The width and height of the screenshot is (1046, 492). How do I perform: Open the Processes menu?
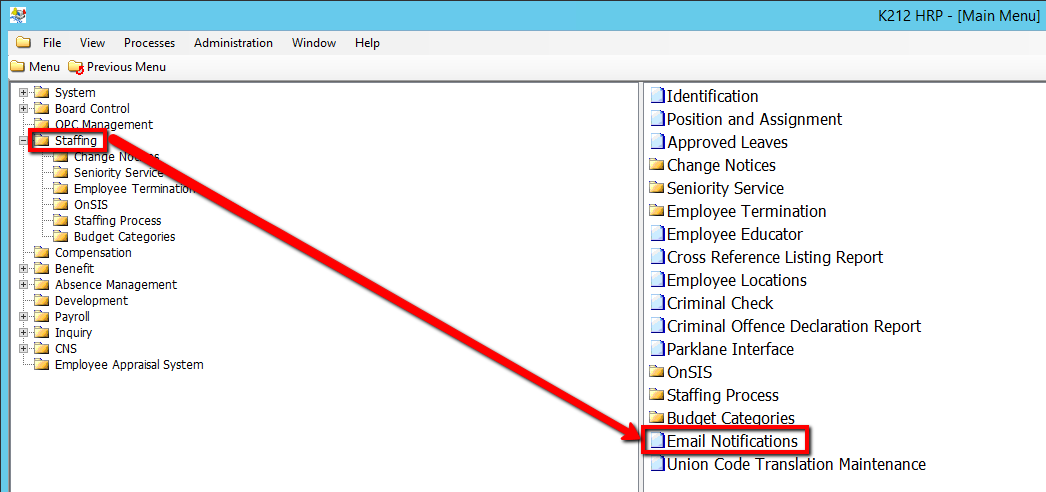pyautogui.click(x=149, y=43)
